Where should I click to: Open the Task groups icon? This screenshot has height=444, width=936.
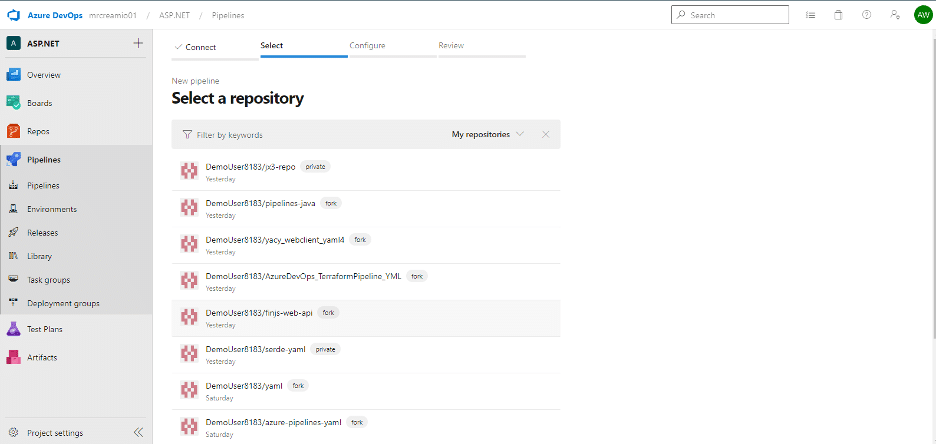coord(13,279)
